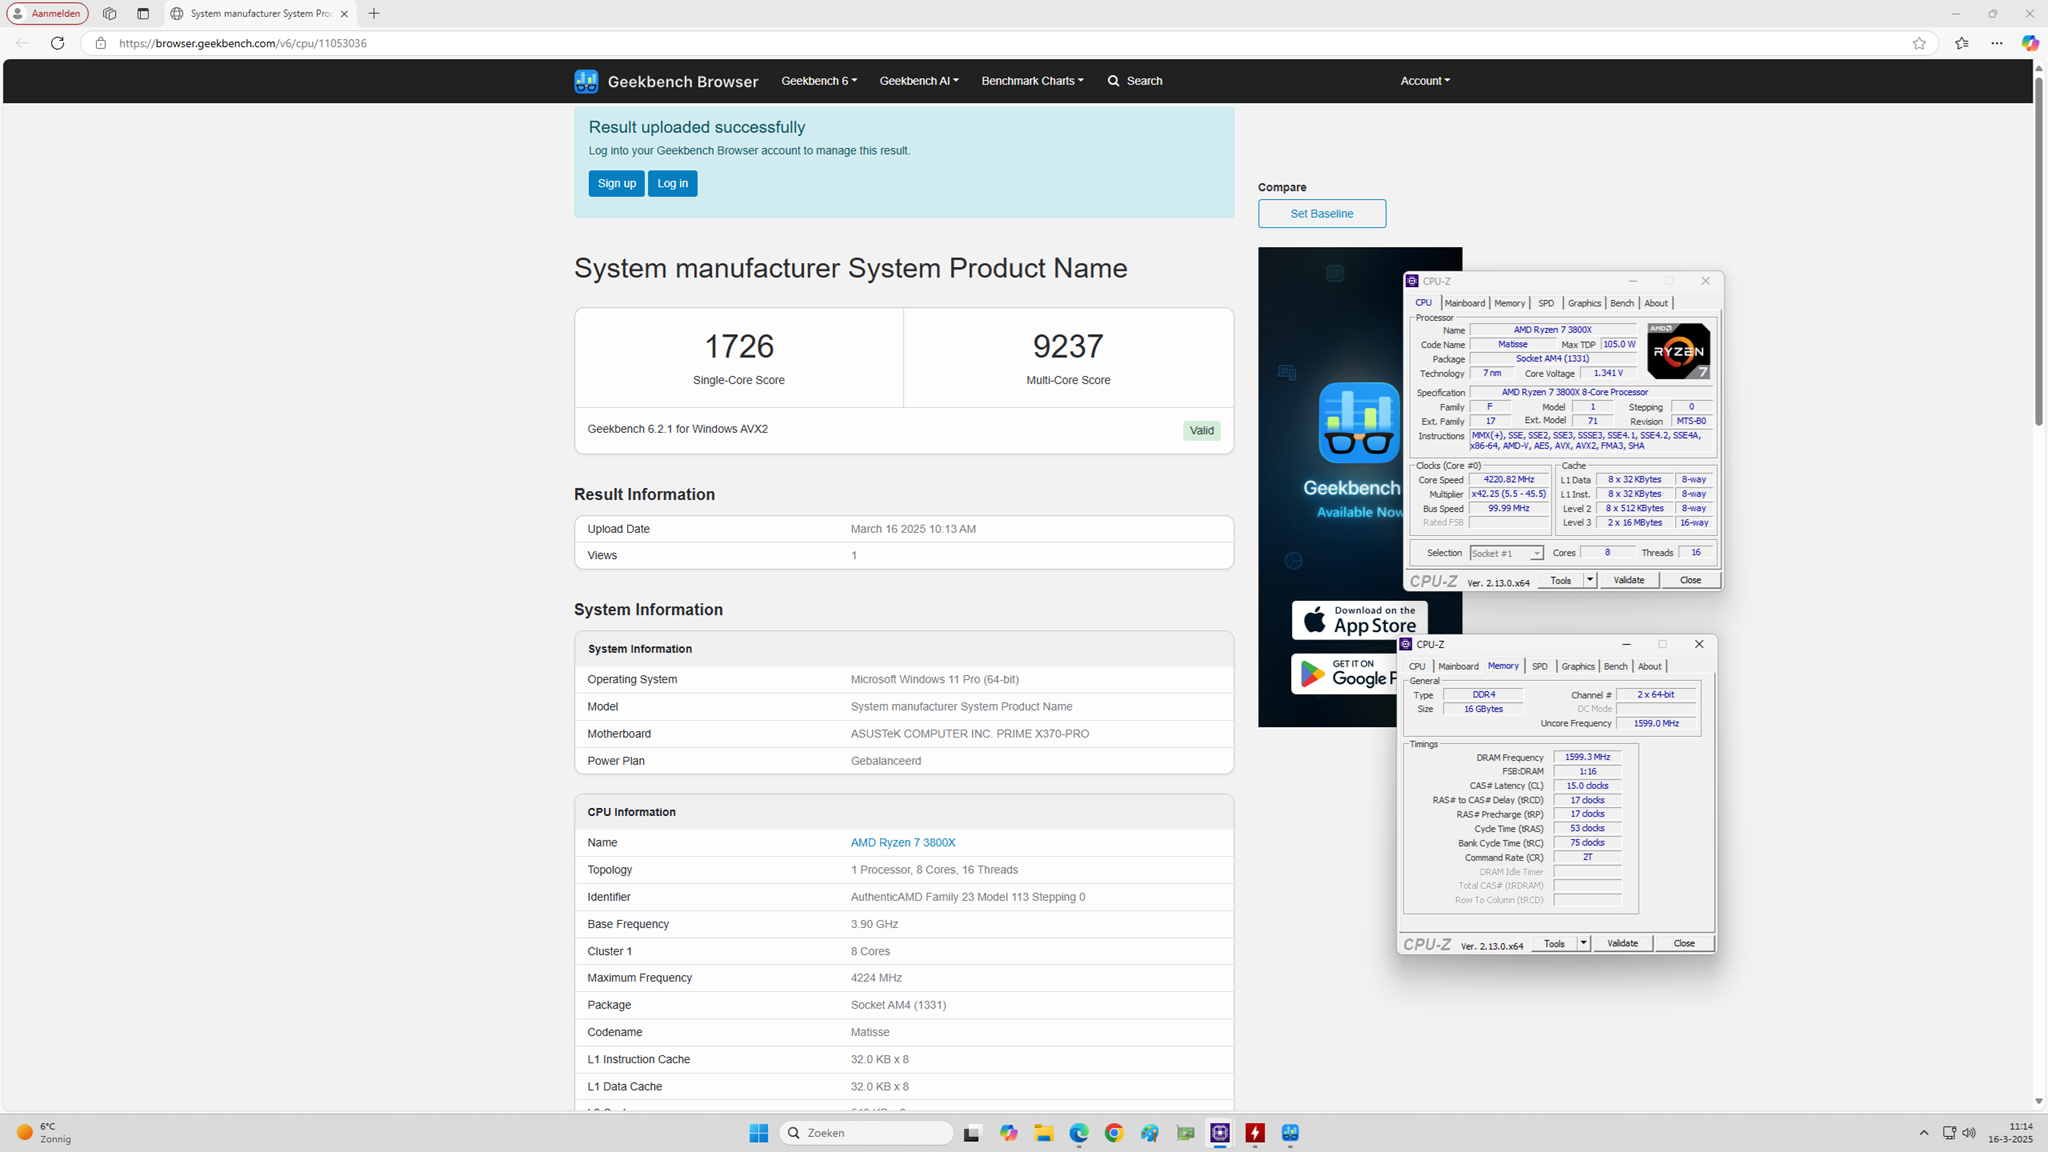Open Task View on the taskbar
2048x1152 pixels.
[x=972, y=1133]
